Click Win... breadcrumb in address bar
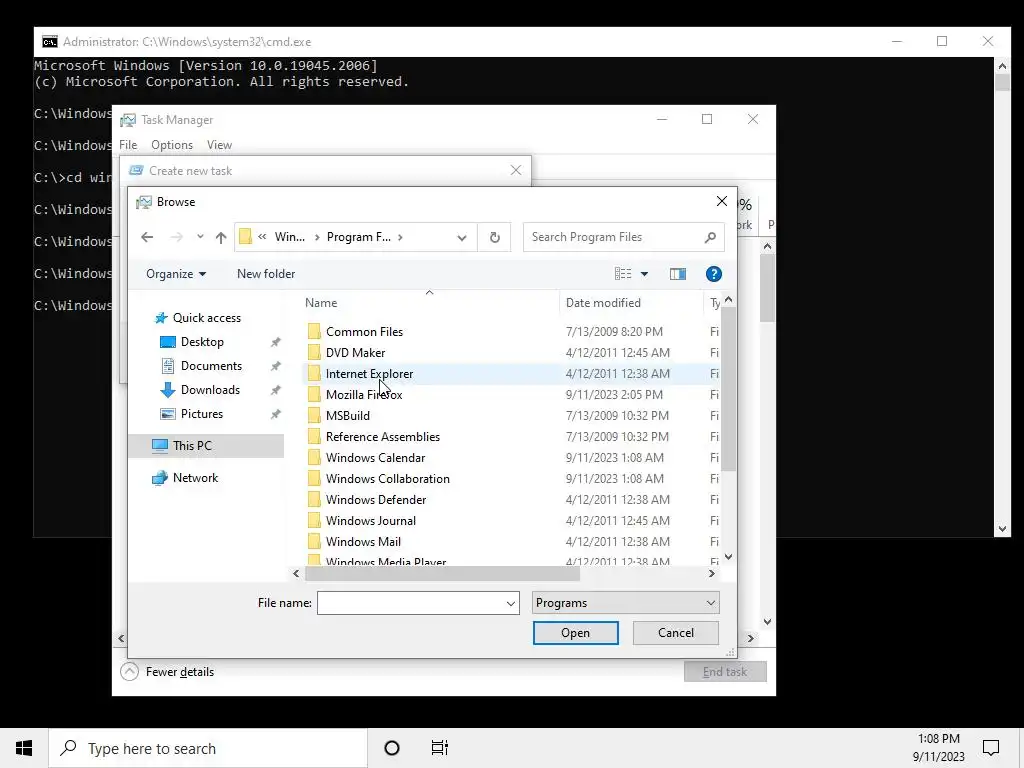1024x768 pixels. pos(289,237)
